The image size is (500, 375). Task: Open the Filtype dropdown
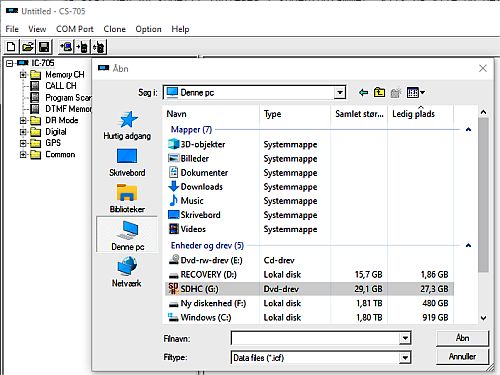[405, 358]
